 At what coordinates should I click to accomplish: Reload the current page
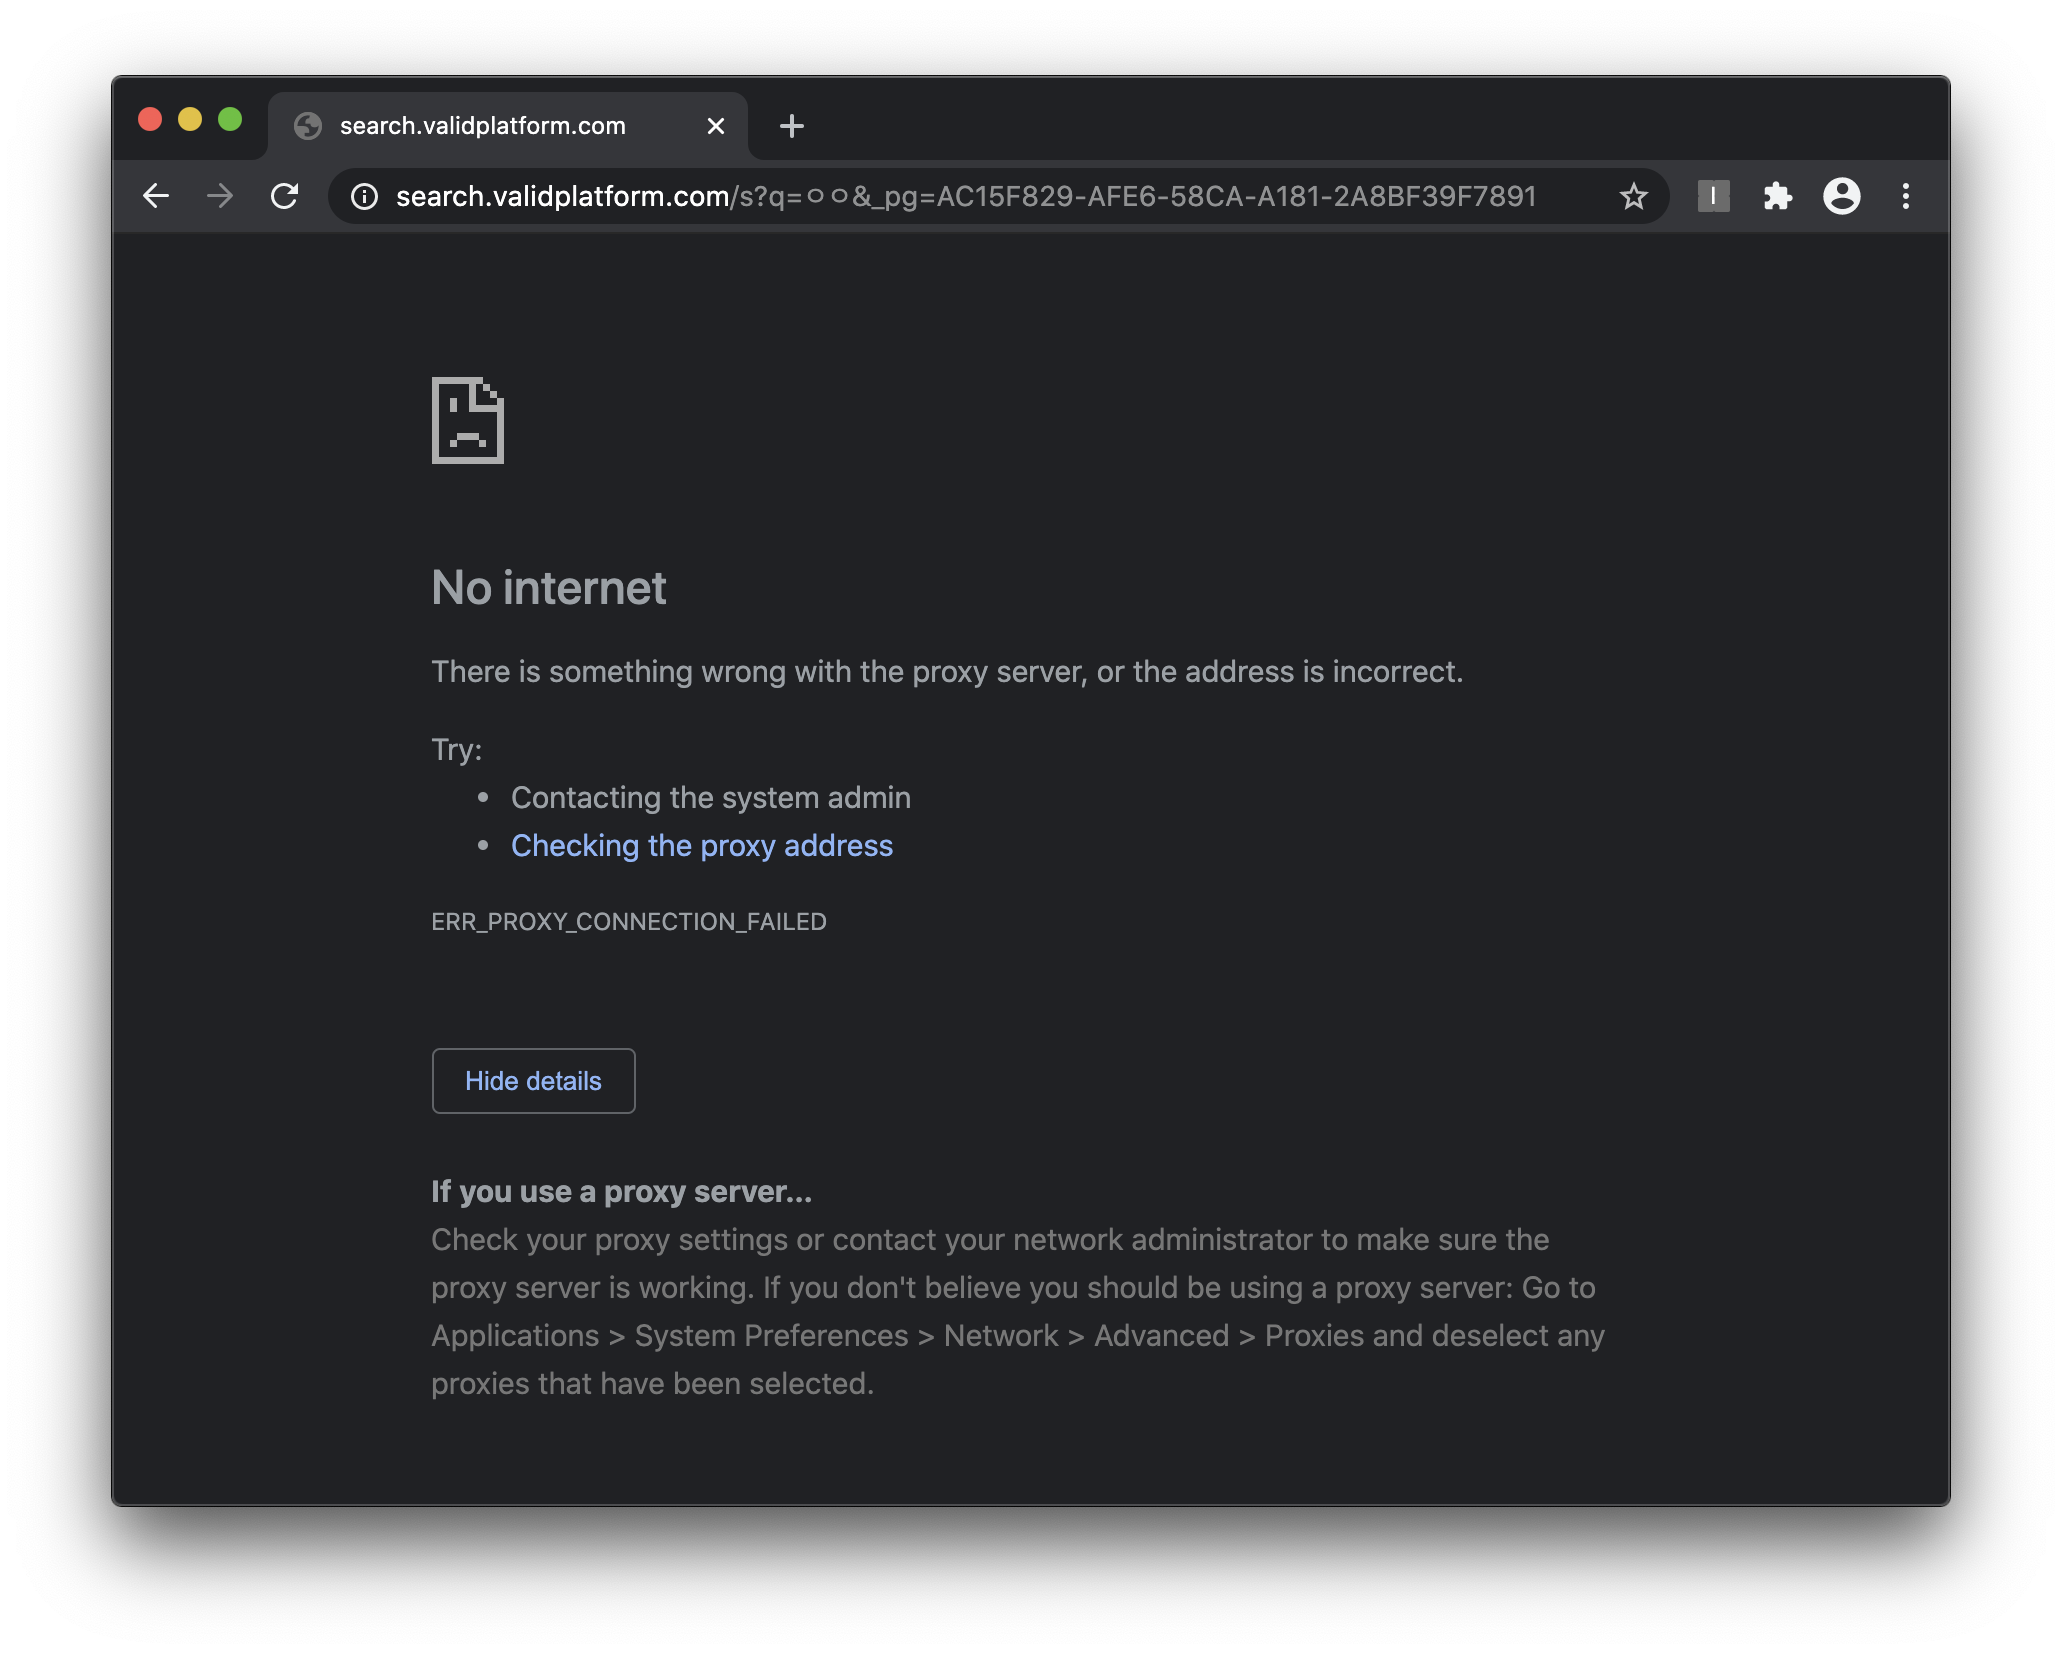click(285, 196)
